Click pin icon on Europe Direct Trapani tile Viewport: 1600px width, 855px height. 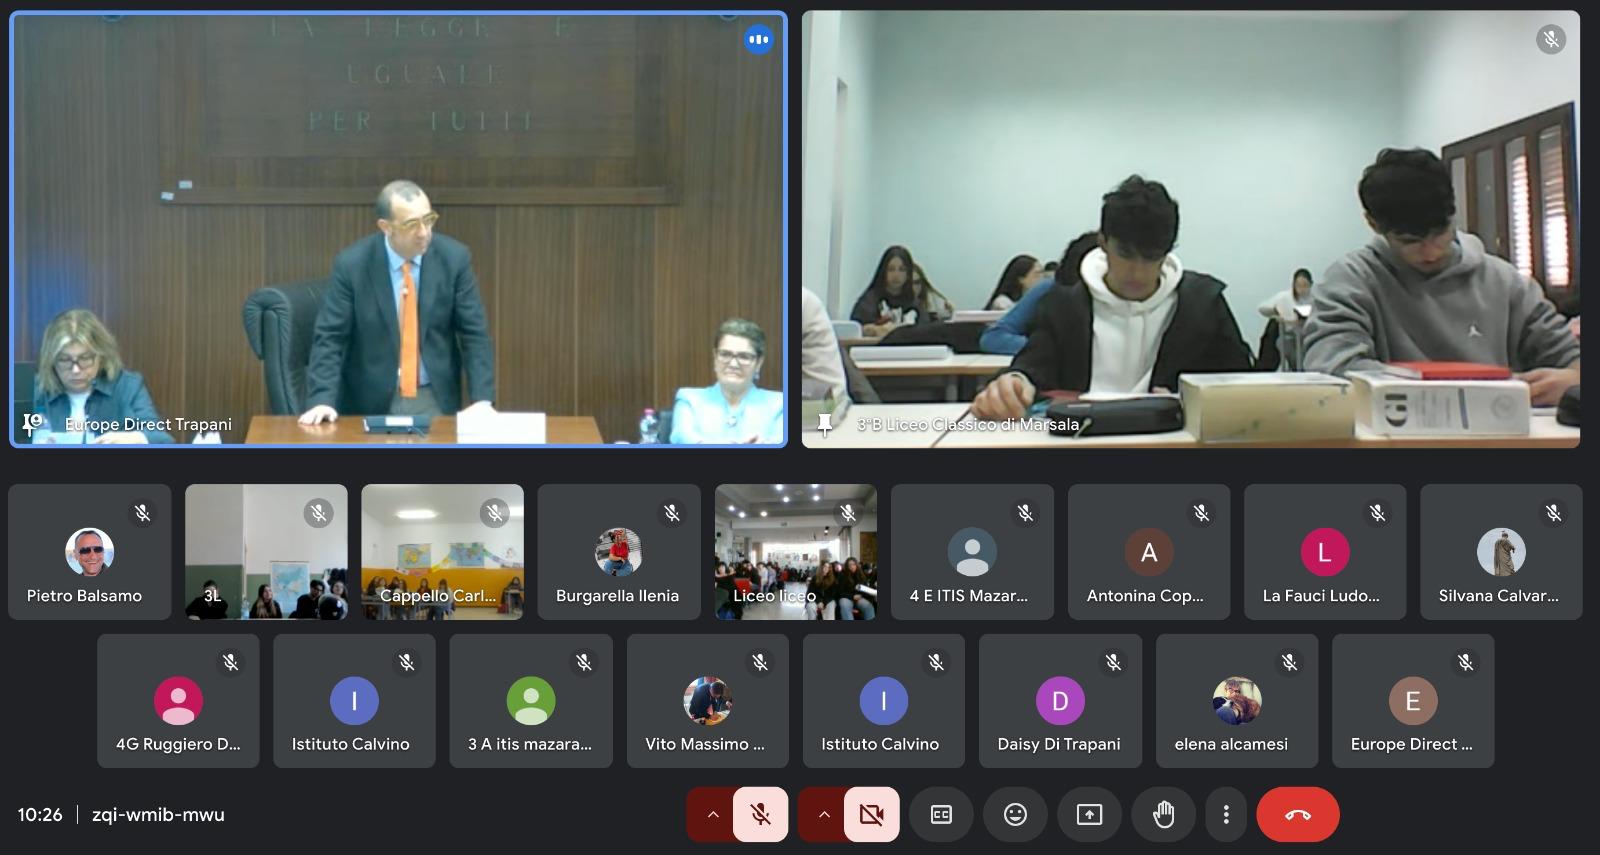[x=33, y=425]
